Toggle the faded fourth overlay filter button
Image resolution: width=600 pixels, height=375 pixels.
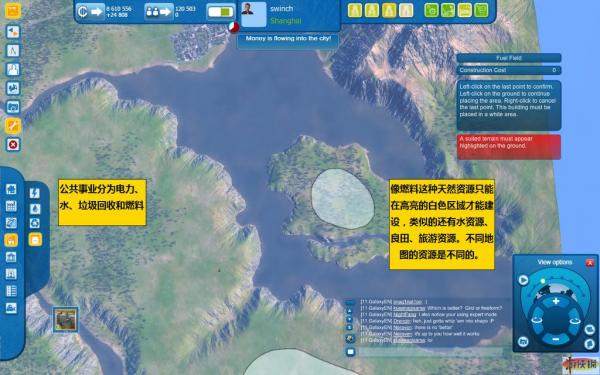pos(406,10)
